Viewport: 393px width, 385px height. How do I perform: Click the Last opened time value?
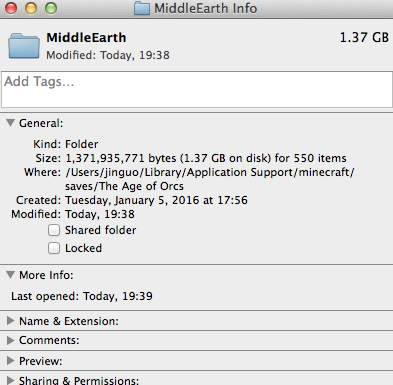(x=118, y=296)
